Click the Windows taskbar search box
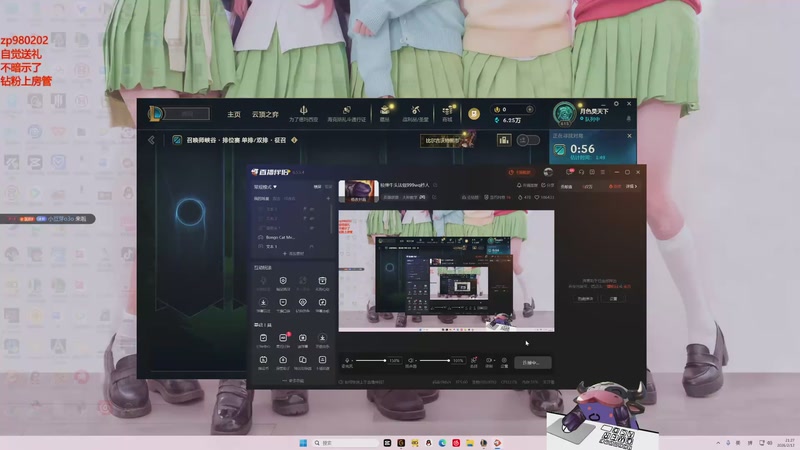The height and width of the screenshot is (450, 800). click(345, 443)
